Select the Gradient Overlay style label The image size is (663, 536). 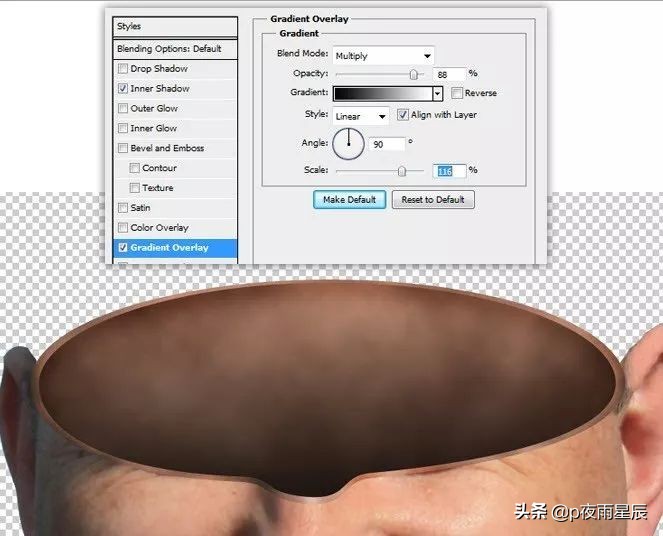click(170, 248)
